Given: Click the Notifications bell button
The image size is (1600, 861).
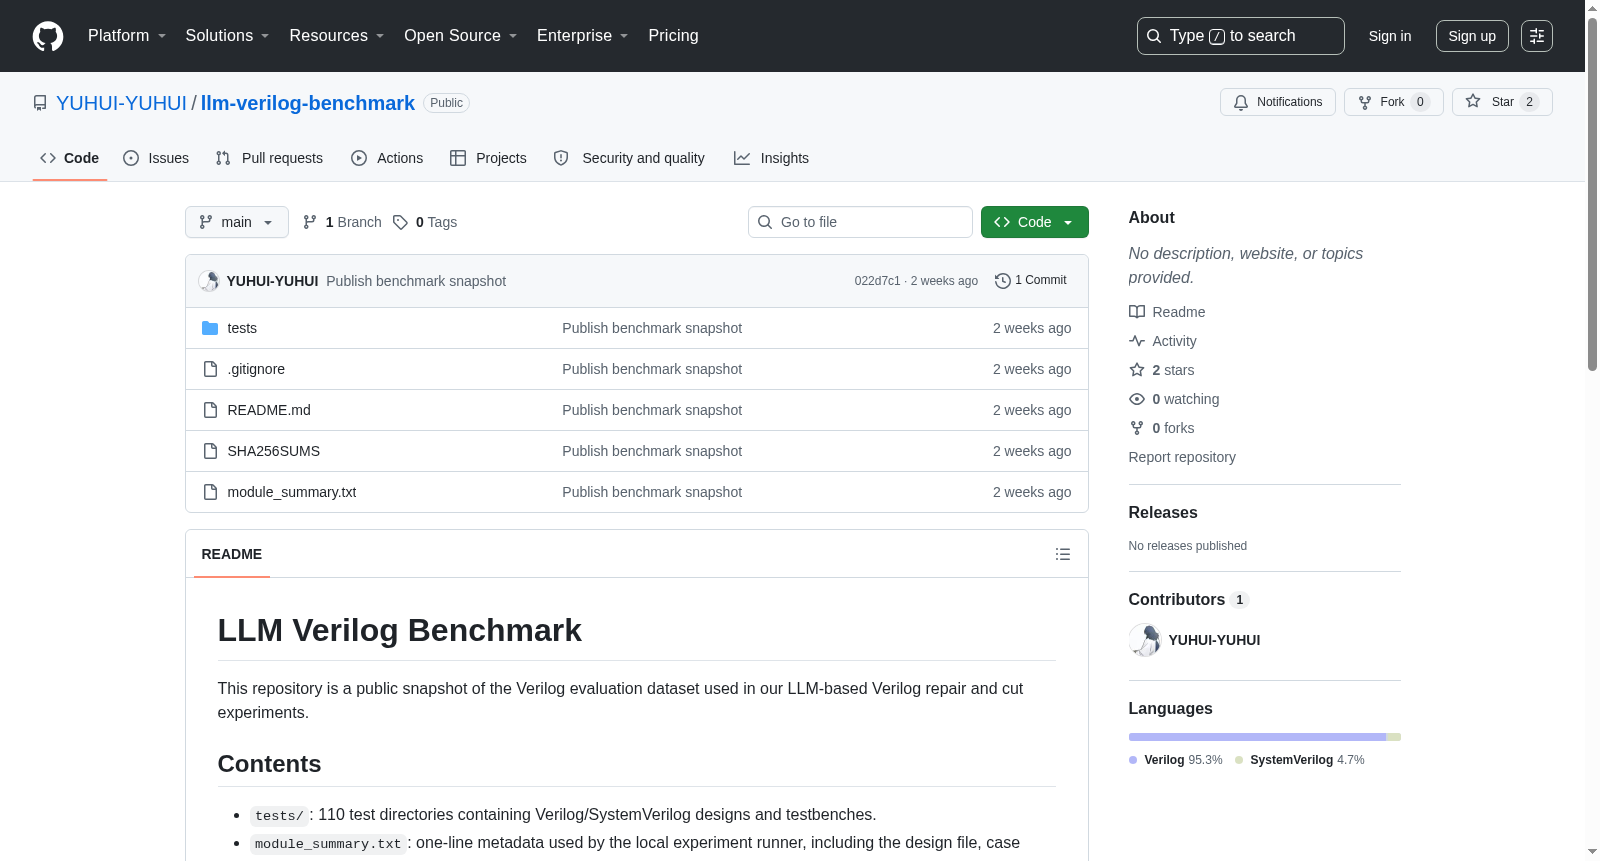Looking at the screenshot, I should [x=1278, y=102].
